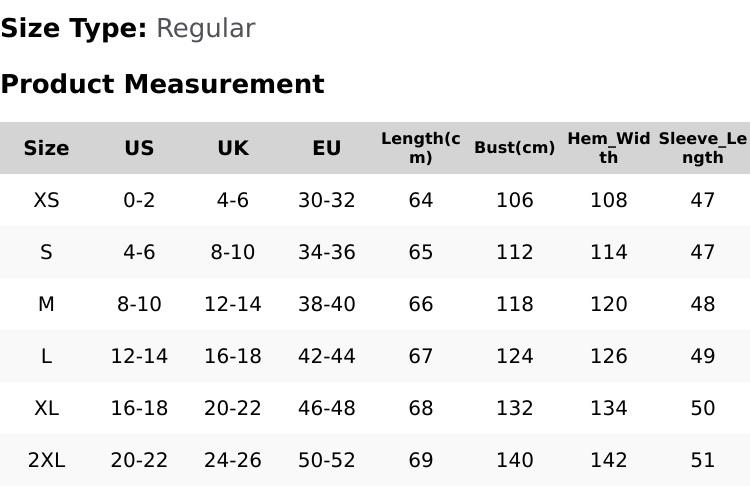Select the XS size row label
This screenshot has width=750, height=486.
46,200
